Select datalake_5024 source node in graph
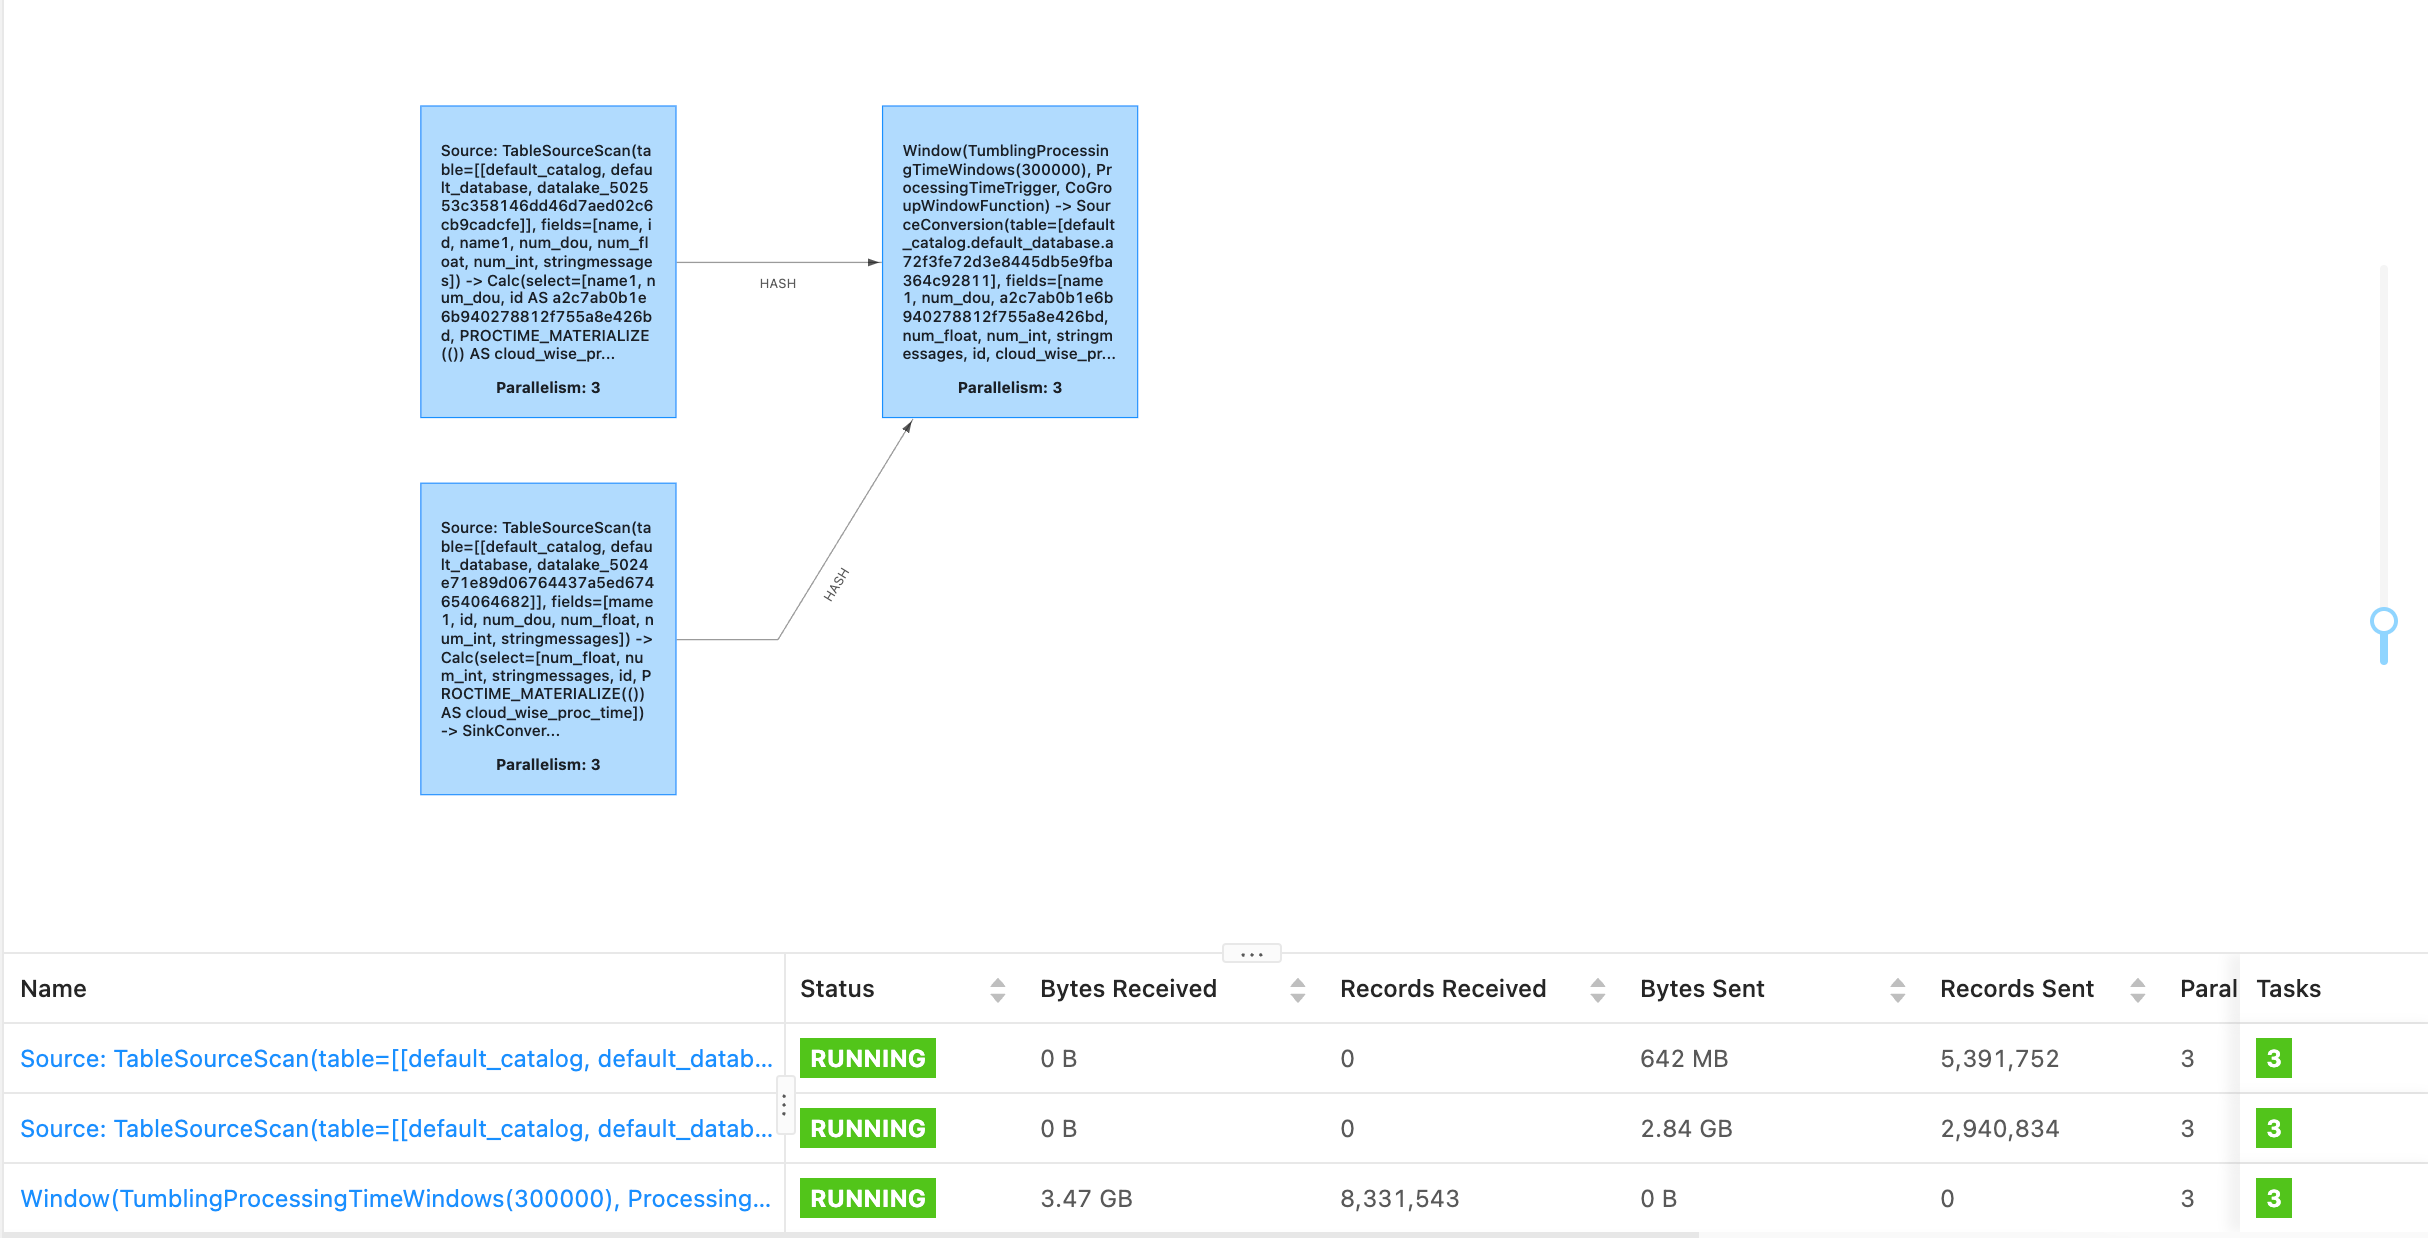Image resolution: width=2428 pixels, height=1238 pixels. (548, 638)
